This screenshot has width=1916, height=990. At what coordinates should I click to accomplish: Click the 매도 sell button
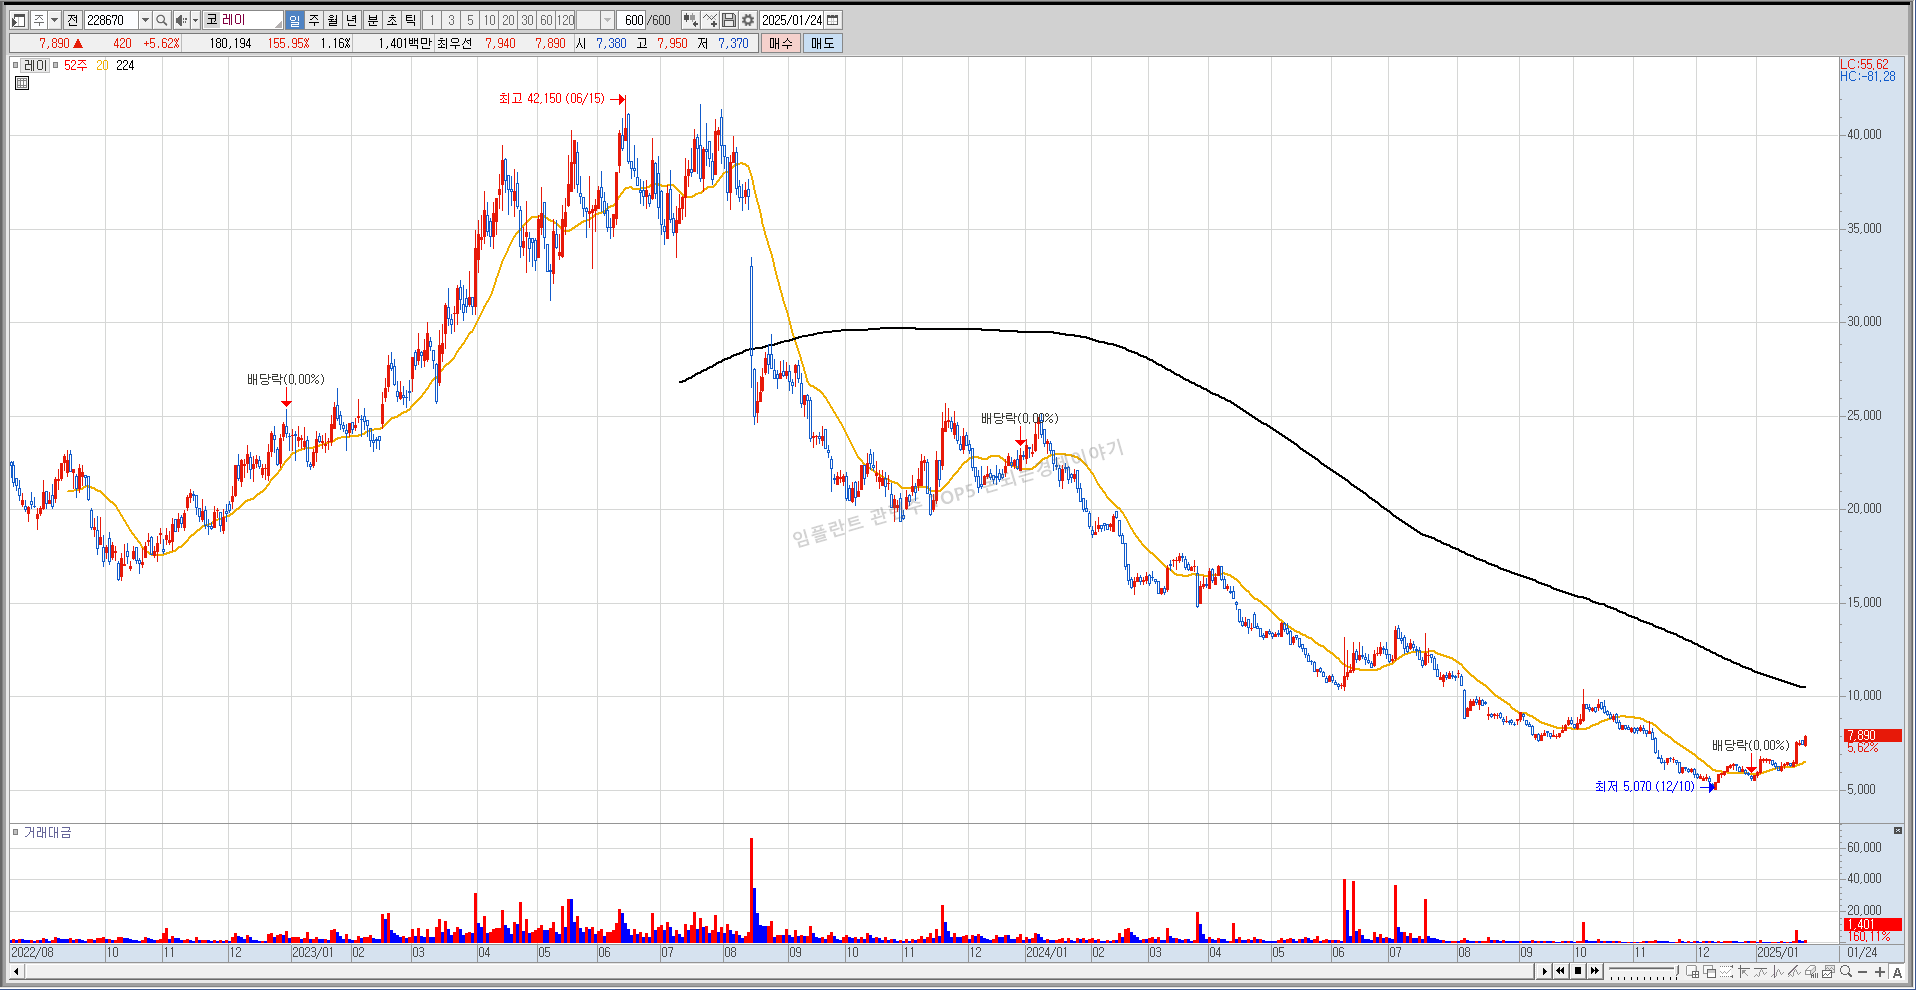pos(822,43)
